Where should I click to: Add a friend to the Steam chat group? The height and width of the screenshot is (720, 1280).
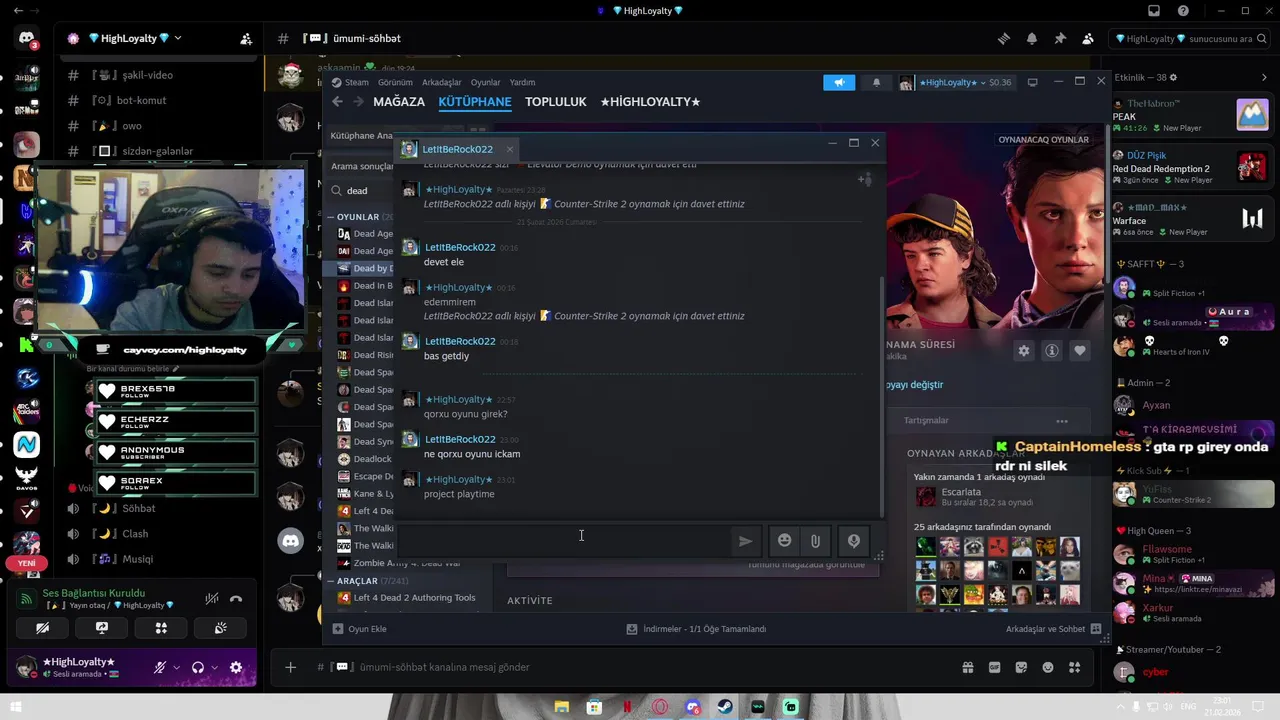point(865,180)
